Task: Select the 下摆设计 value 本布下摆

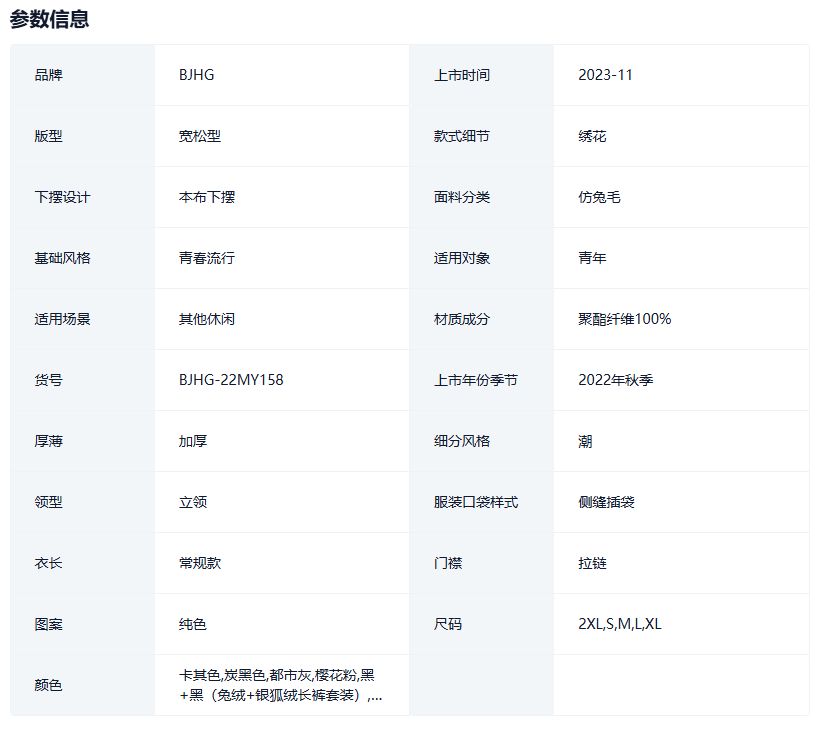Action: coord(206,197)
